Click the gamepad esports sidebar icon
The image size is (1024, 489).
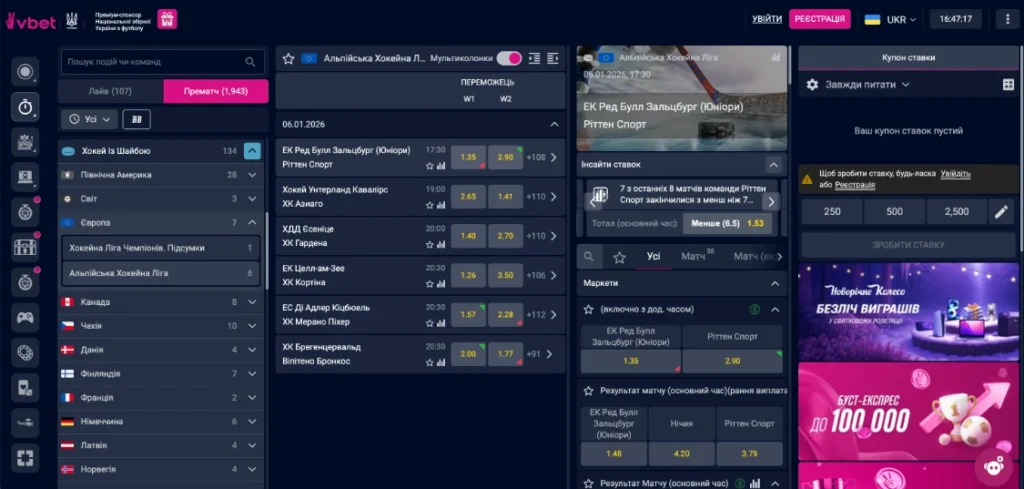tap(25, 317)
